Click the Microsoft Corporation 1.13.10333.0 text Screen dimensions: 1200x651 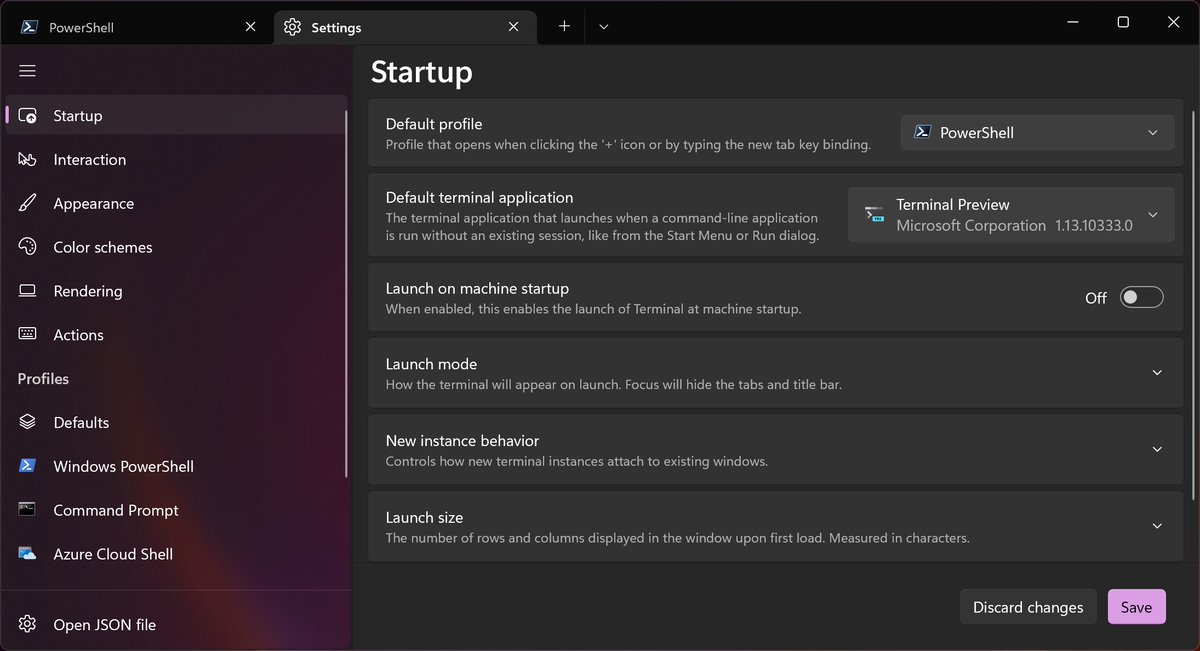(x=1014, y=226)
